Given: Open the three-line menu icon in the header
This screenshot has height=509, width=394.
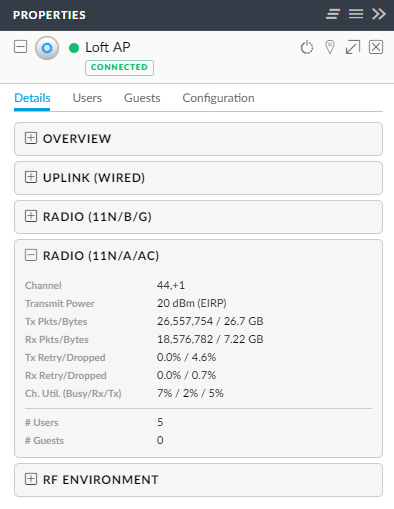Looking at the screenshot, I should tap(356, 14).
